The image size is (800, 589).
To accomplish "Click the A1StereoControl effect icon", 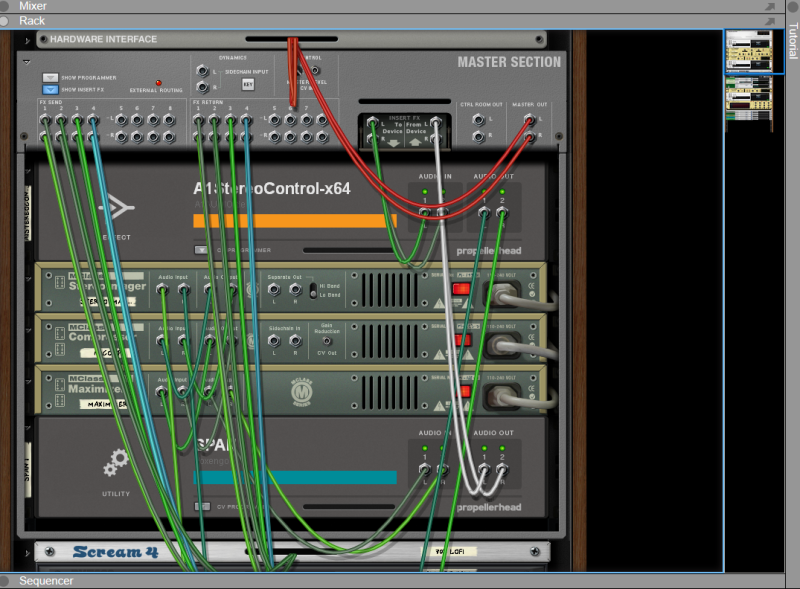I will coord(116,208).
